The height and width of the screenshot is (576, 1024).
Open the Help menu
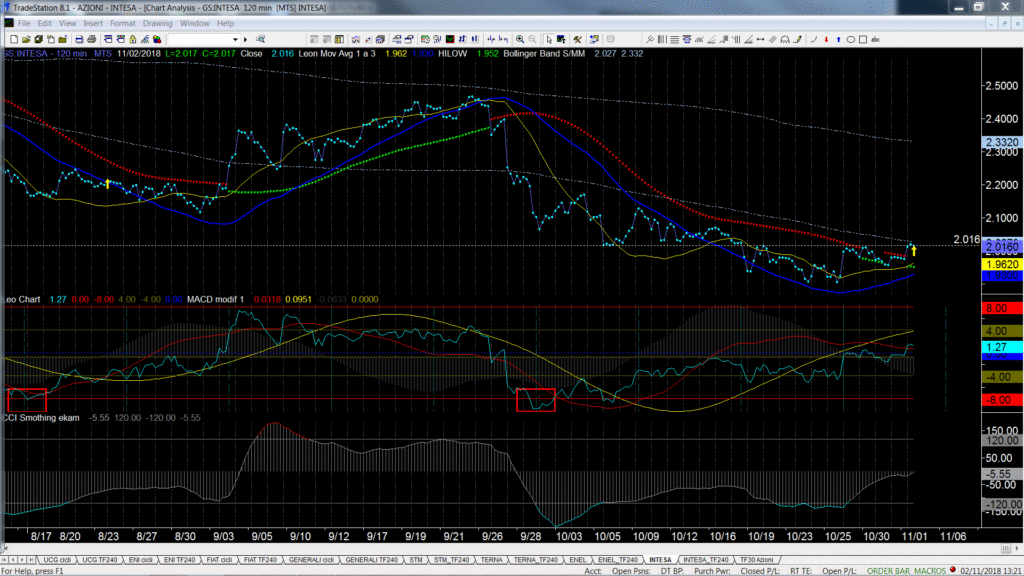tap(225, 24)
